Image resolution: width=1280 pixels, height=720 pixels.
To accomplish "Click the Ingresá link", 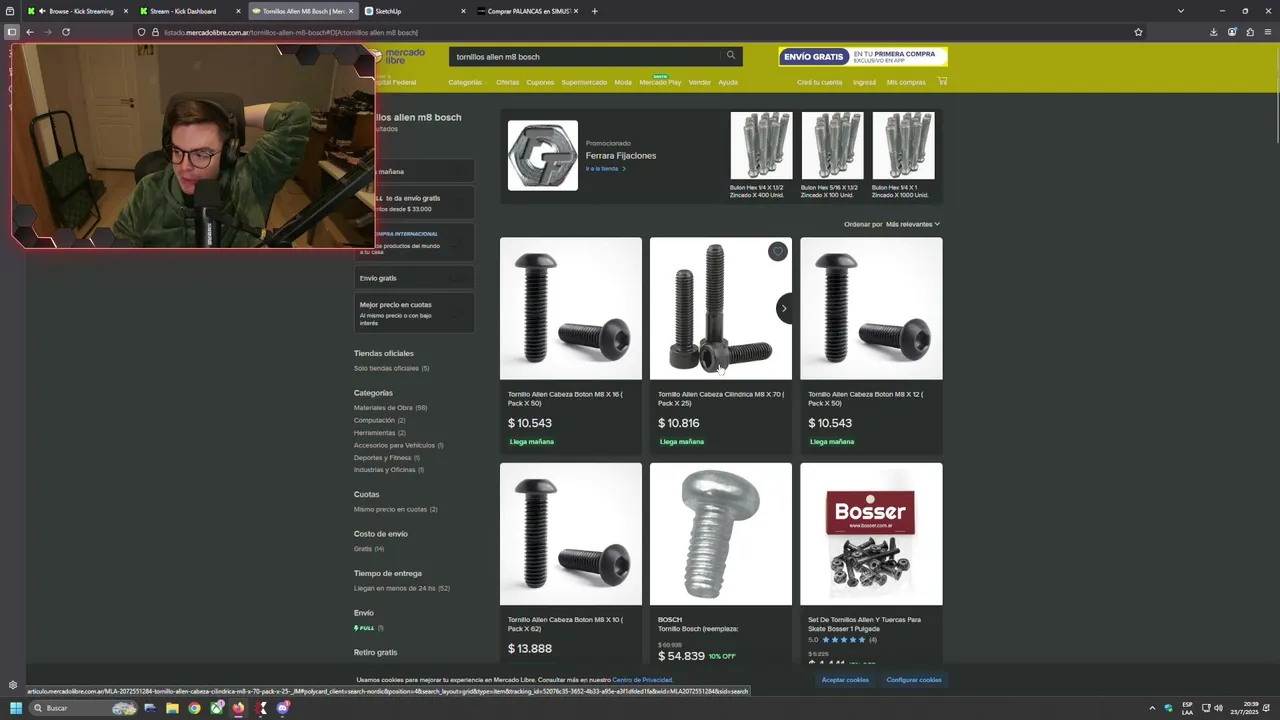I will 864,82.
